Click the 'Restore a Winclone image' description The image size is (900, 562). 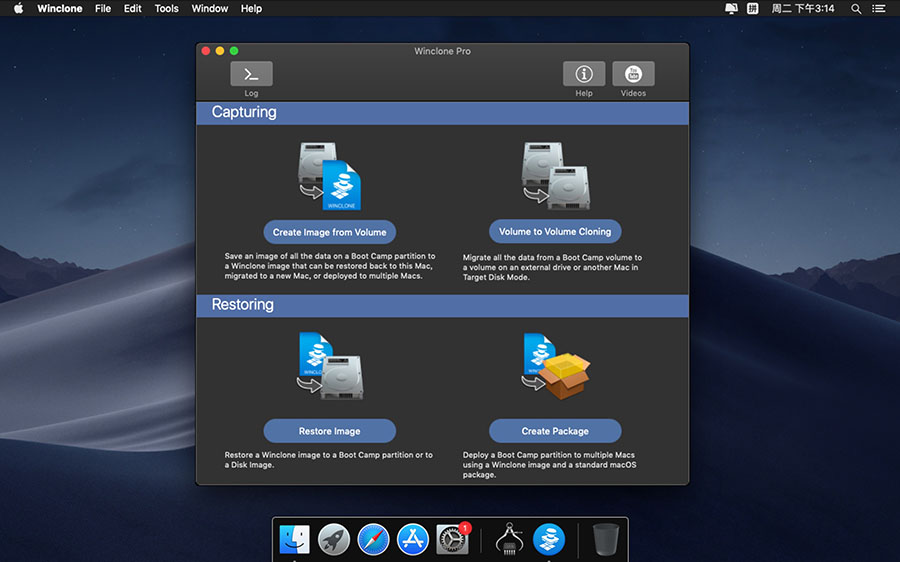(329, 460)
